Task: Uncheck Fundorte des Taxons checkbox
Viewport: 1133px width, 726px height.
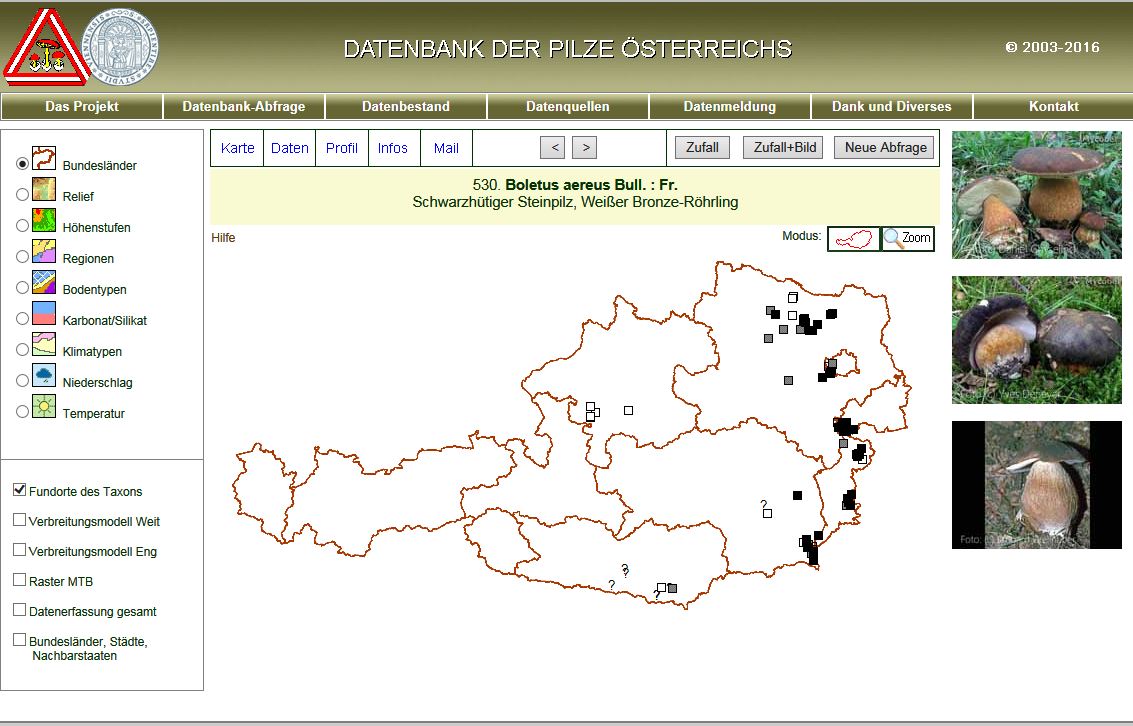Action: [x=20, y=490]
